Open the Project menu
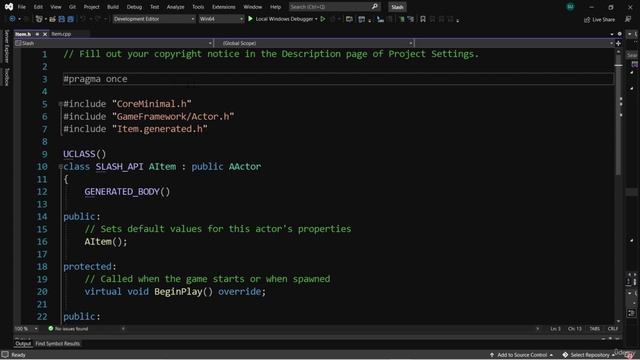640x360 pixels. coord(91,7)
